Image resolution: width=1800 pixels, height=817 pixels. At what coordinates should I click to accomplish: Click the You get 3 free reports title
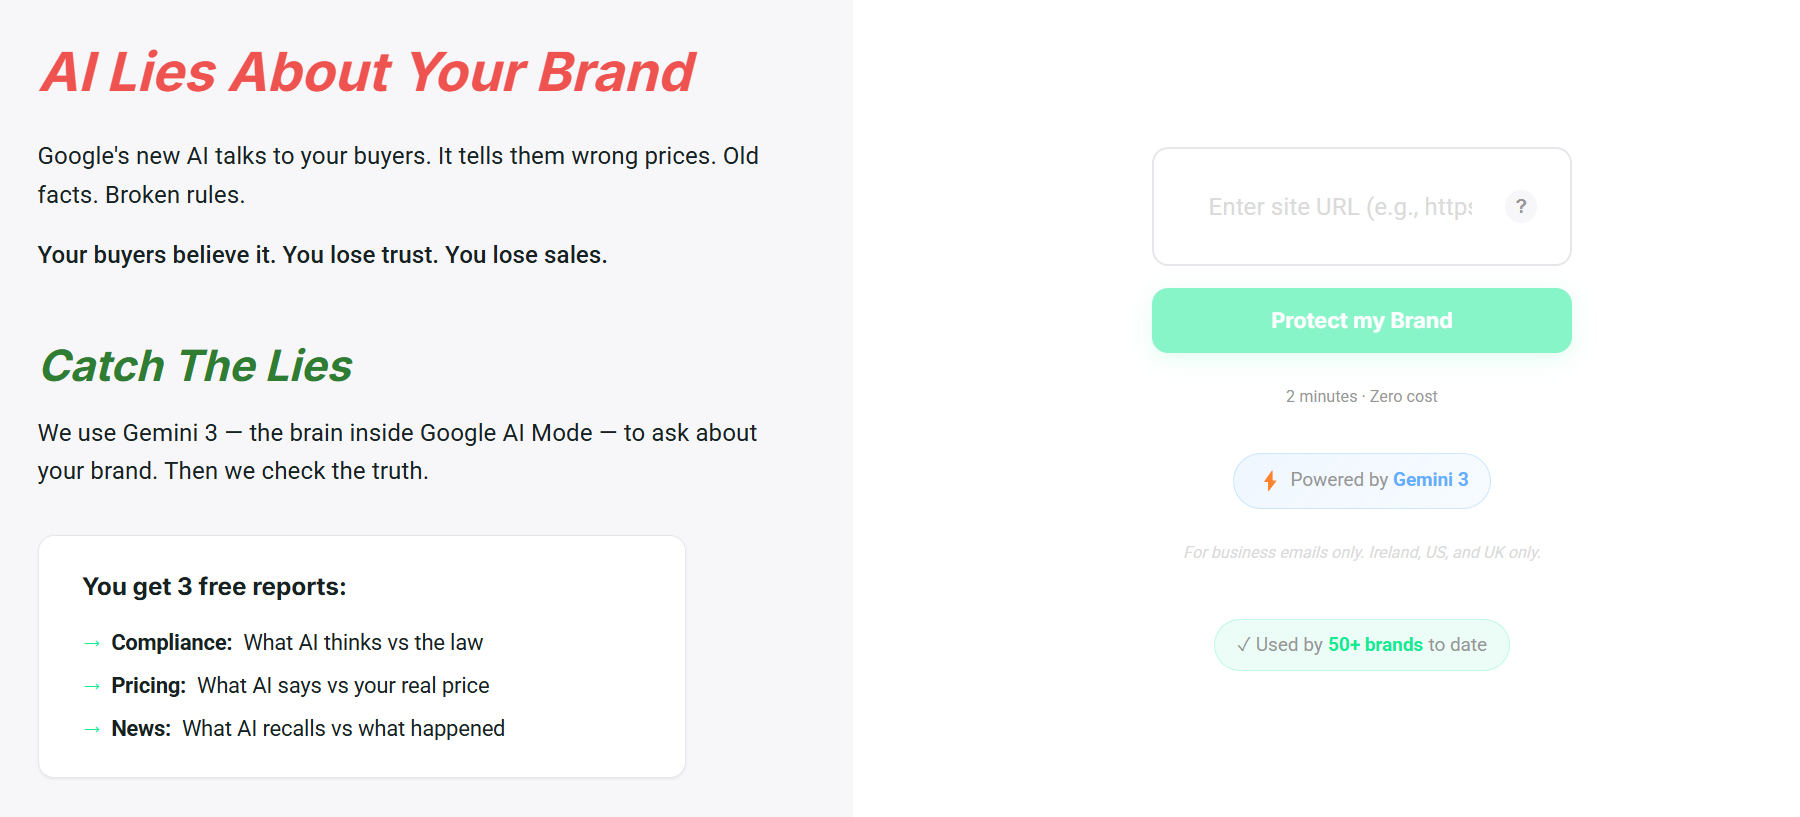click(214, 587)
